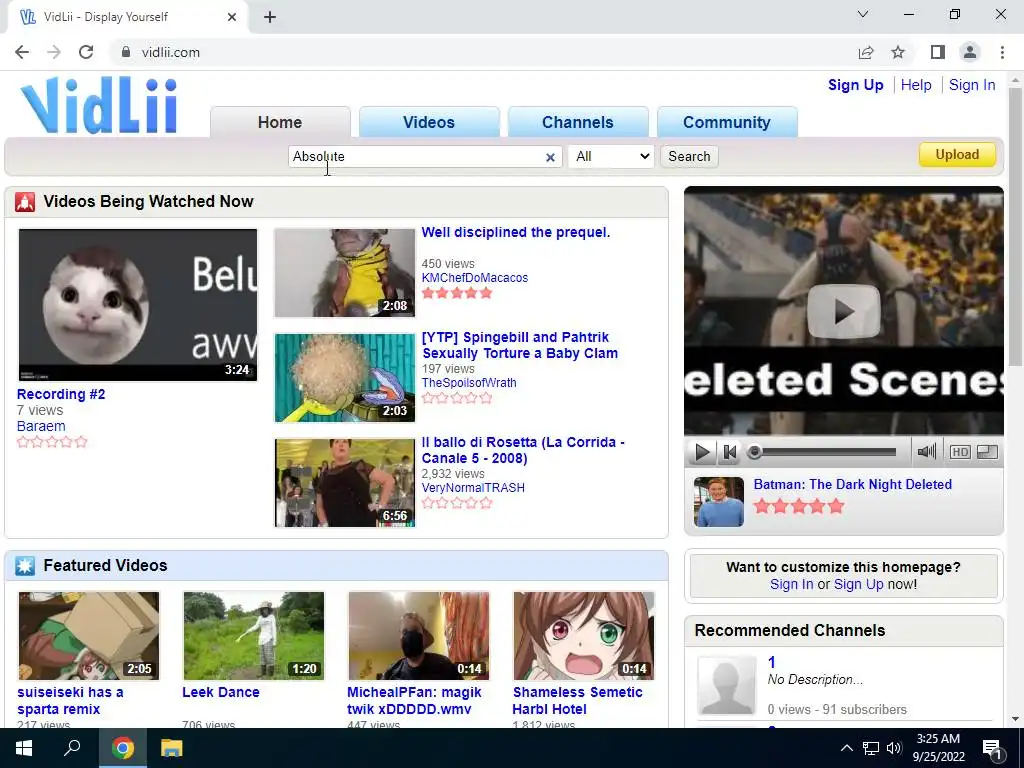Click the site lock icon in address bar
Screen dimensions: 1024x768
coord(126,52)
